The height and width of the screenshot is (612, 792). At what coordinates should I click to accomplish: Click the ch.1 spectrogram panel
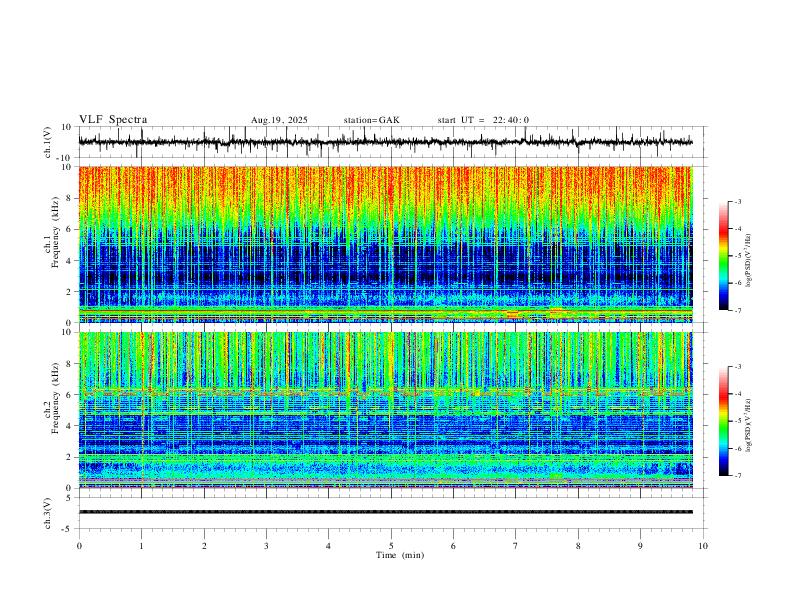385,244
